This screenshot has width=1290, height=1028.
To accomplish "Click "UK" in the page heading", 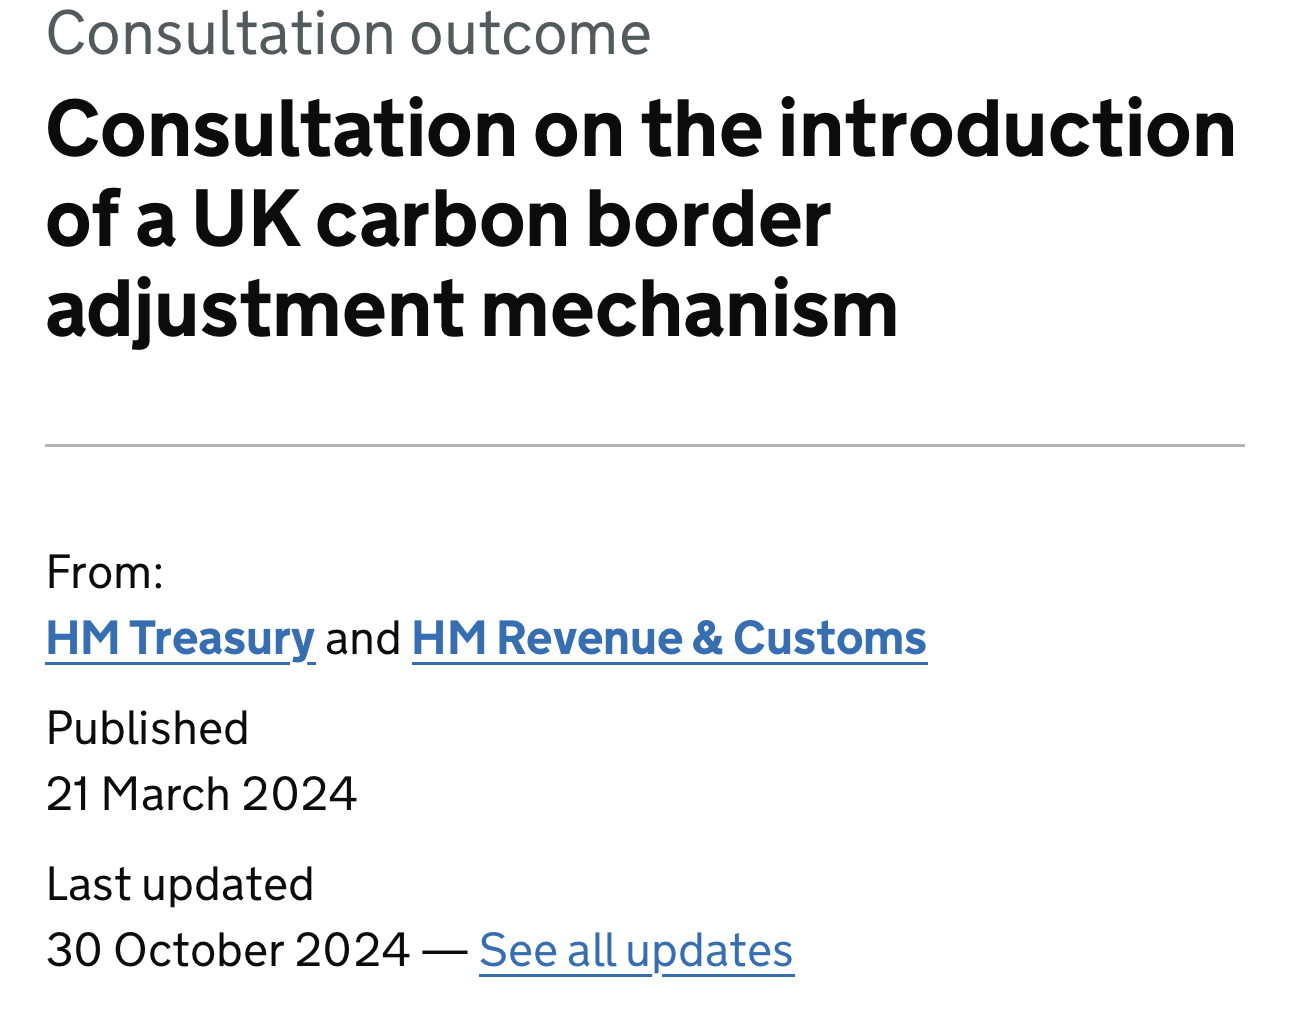I will tap(246, 219).
